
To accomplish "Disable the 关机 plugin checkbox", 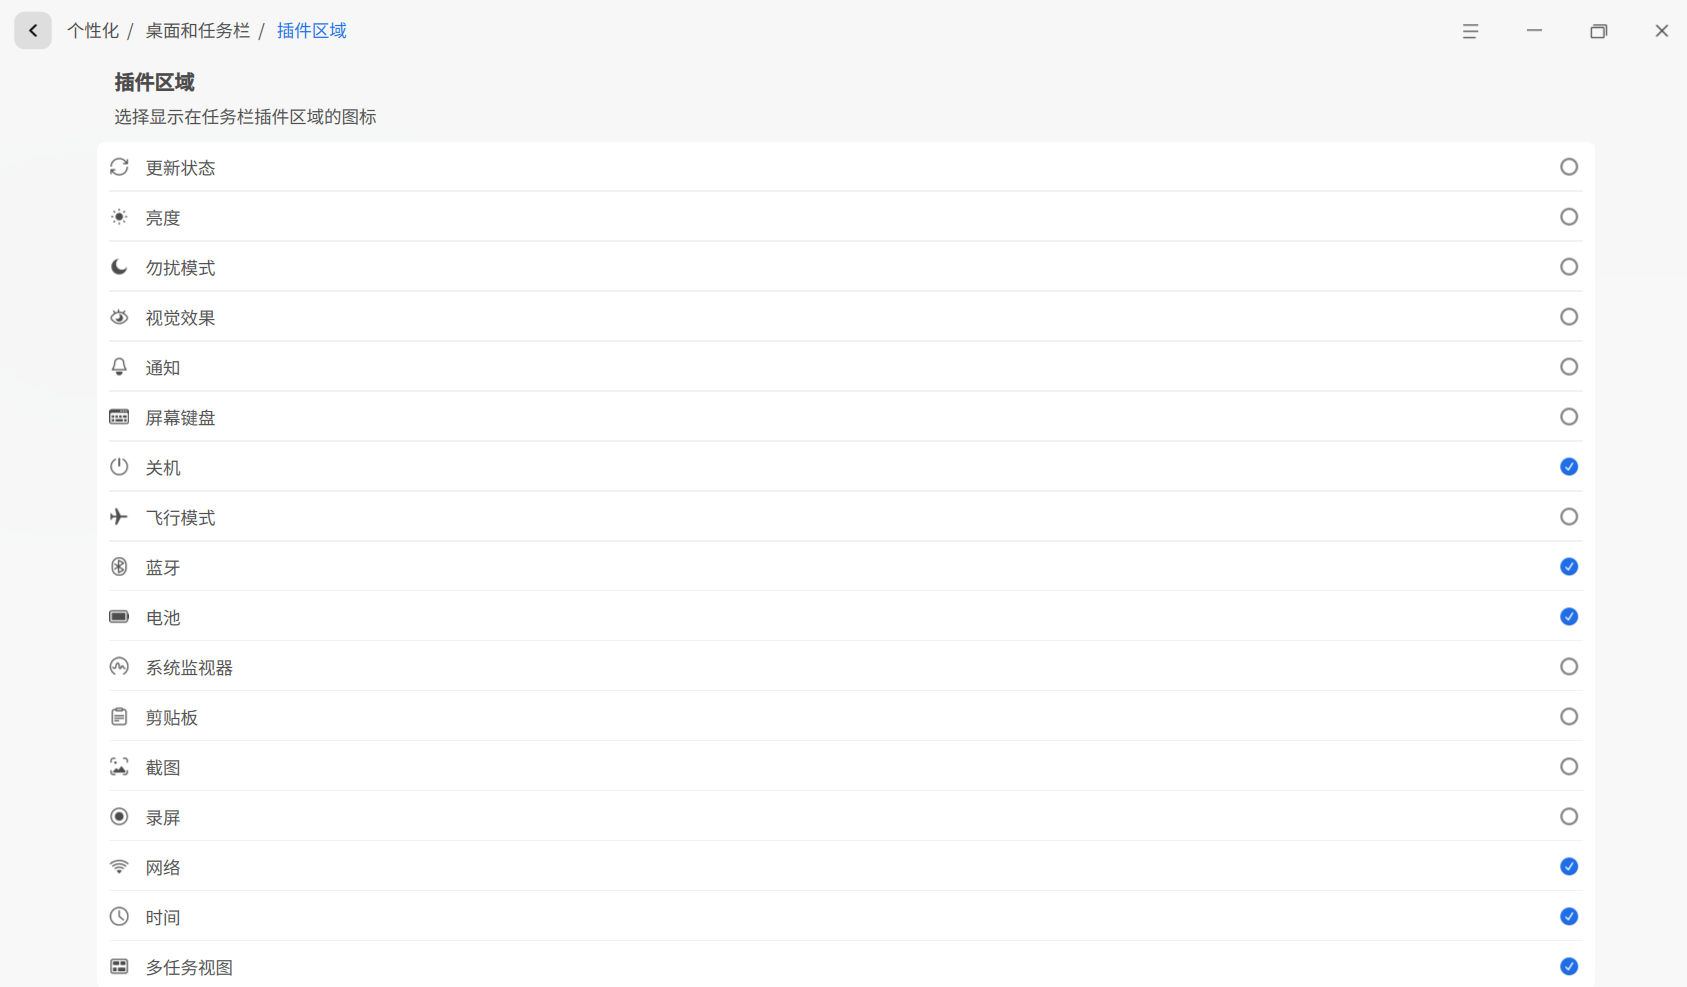I will click(x=1568, y=467).
